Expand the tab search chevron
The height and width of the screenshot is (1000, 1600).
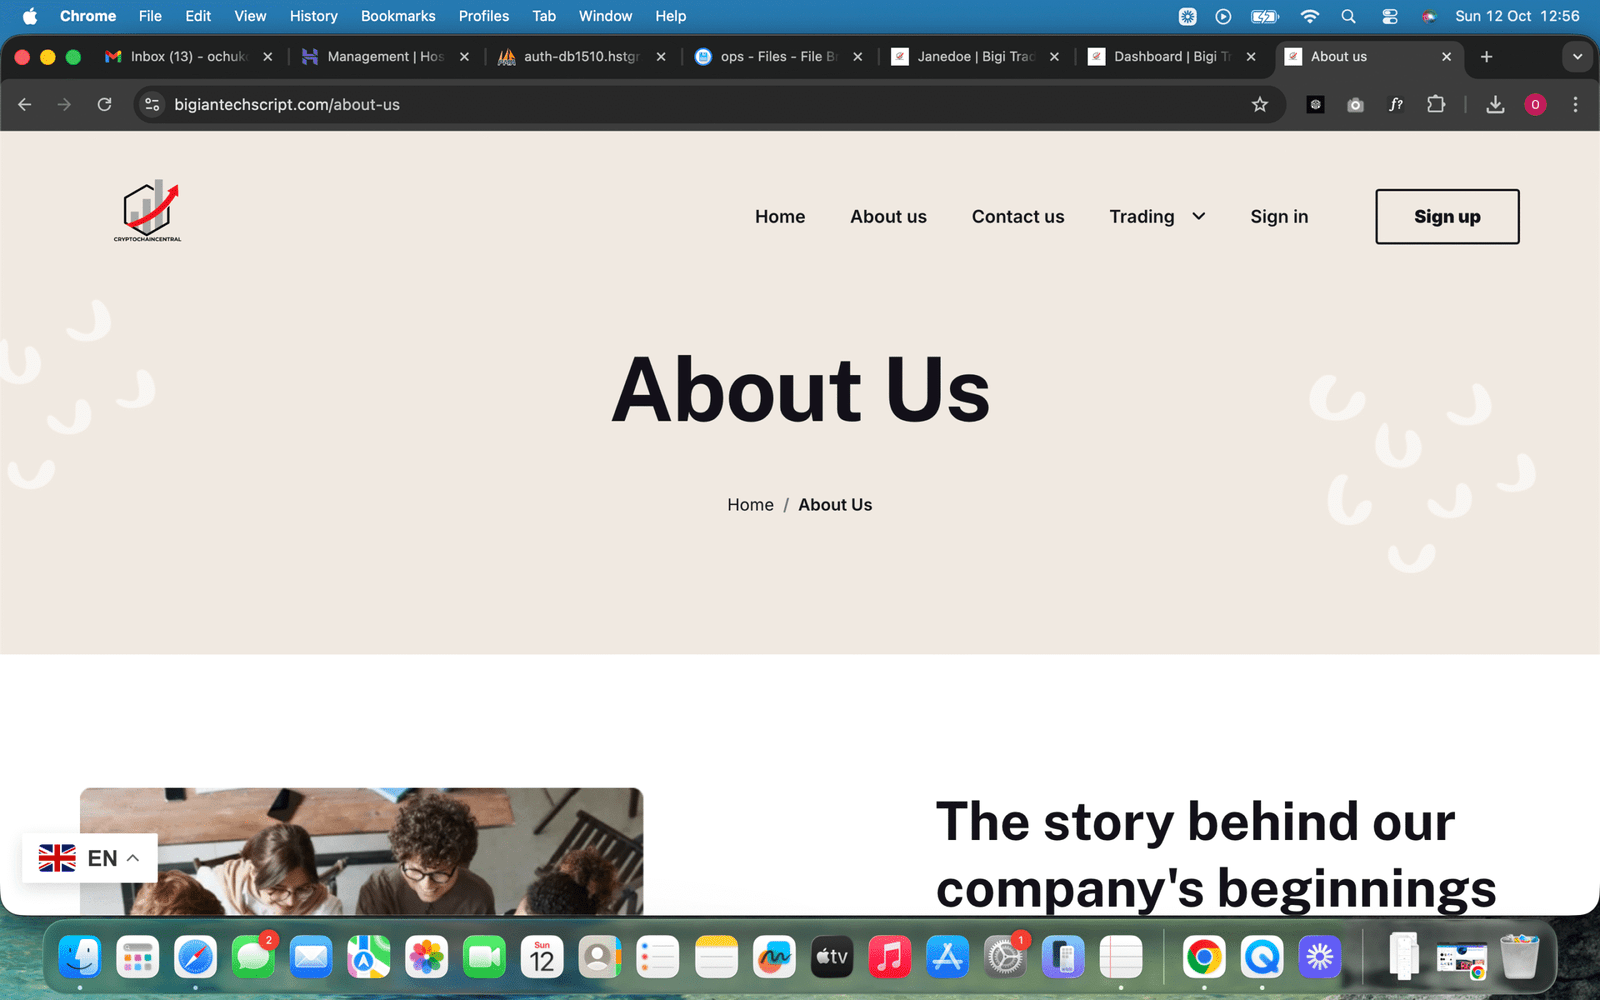point(1577,57)
